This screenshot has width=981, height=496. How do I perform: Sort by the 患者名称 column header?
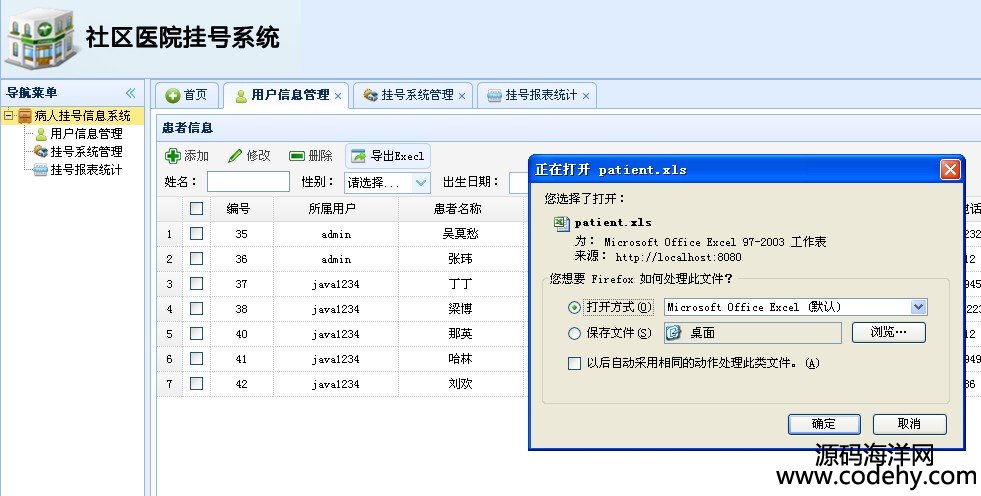460,209
